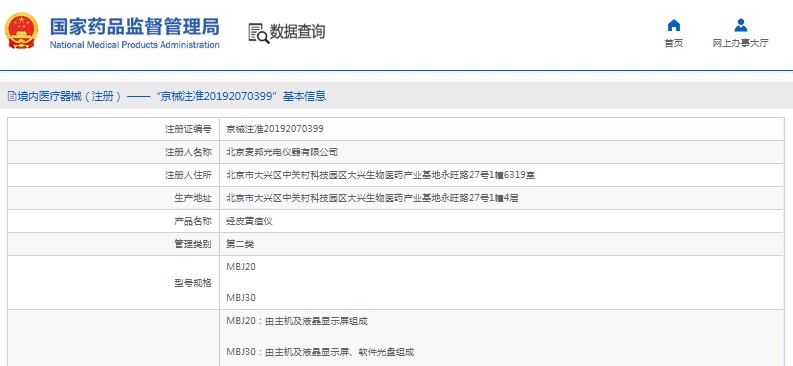This screenshot has width=793, height=366.
Task: Select the 生产地址 label cell
Action: click(113, 198)
